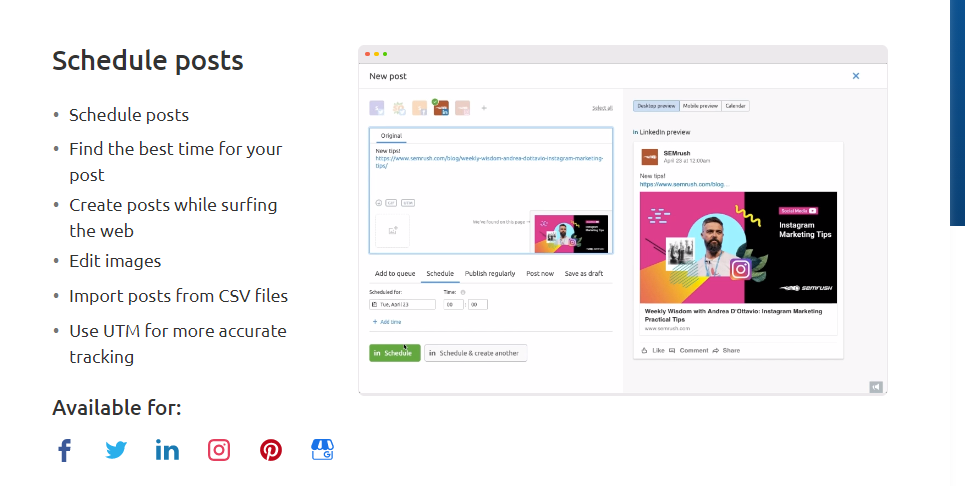Screen dimensions: 965x486
Task: Click the SEMrush profile logo in preview
Action: (649, 157)
